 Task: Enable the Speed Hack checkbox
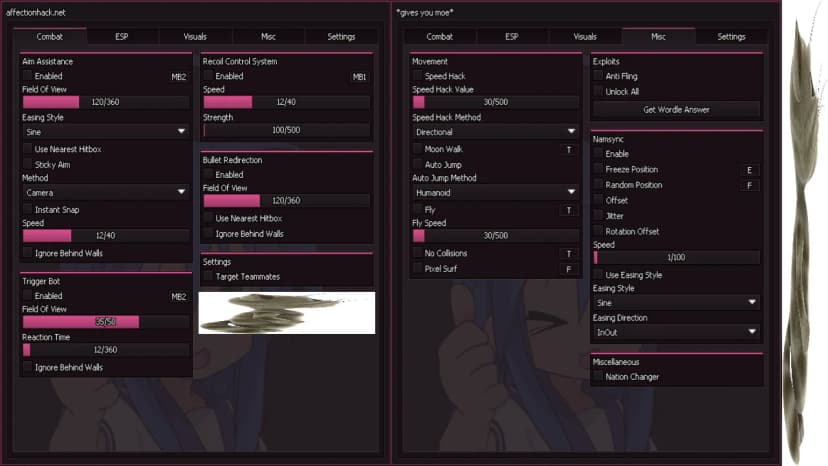(418, 76)
